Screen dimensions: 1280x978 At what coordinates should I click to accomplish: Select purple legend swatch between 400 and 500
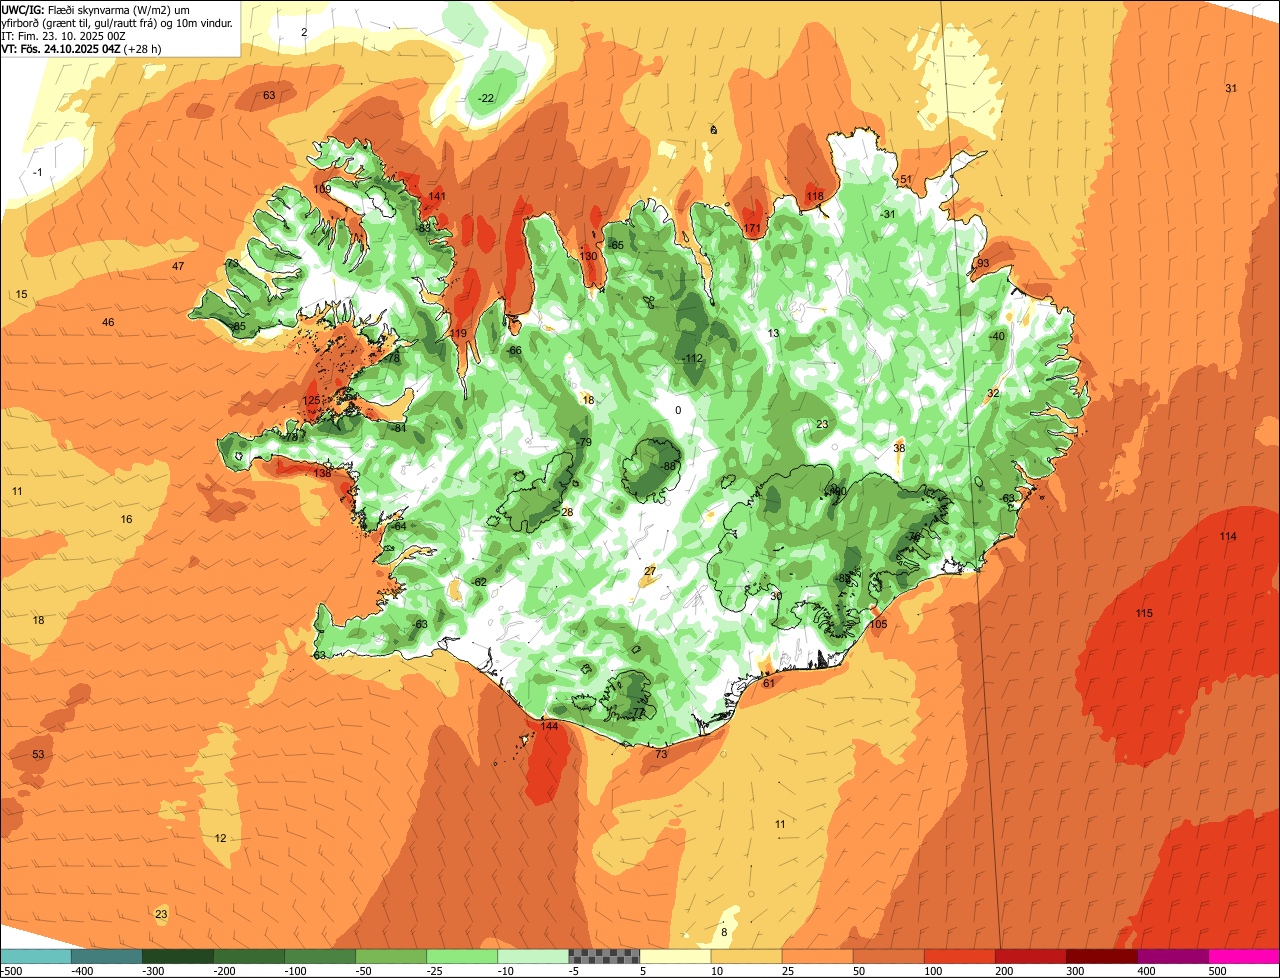coord(1173,956)
